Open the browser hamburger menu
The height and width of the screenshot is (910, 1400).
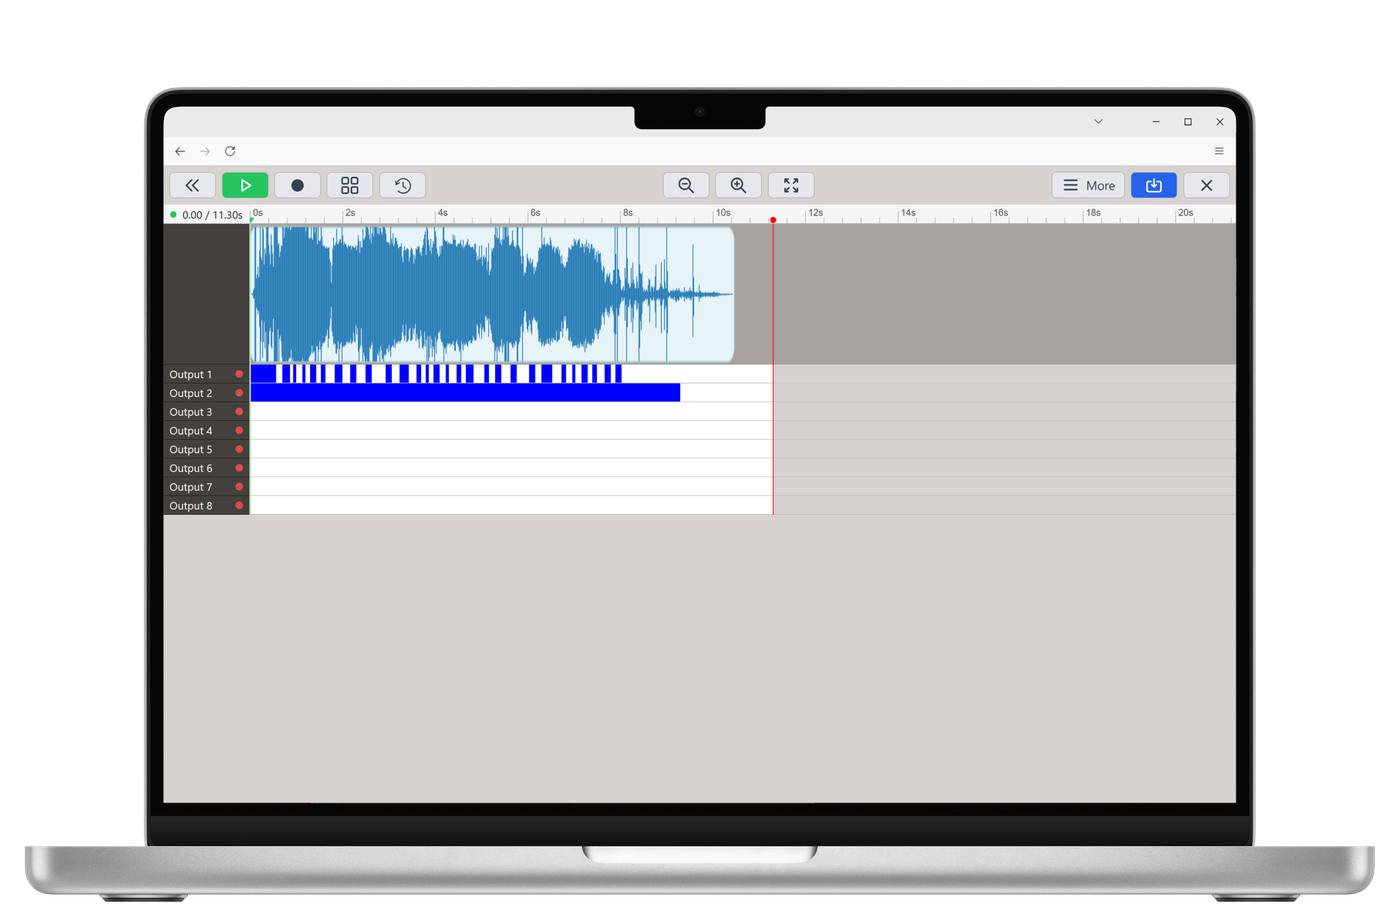click(x=1219, y=151)
